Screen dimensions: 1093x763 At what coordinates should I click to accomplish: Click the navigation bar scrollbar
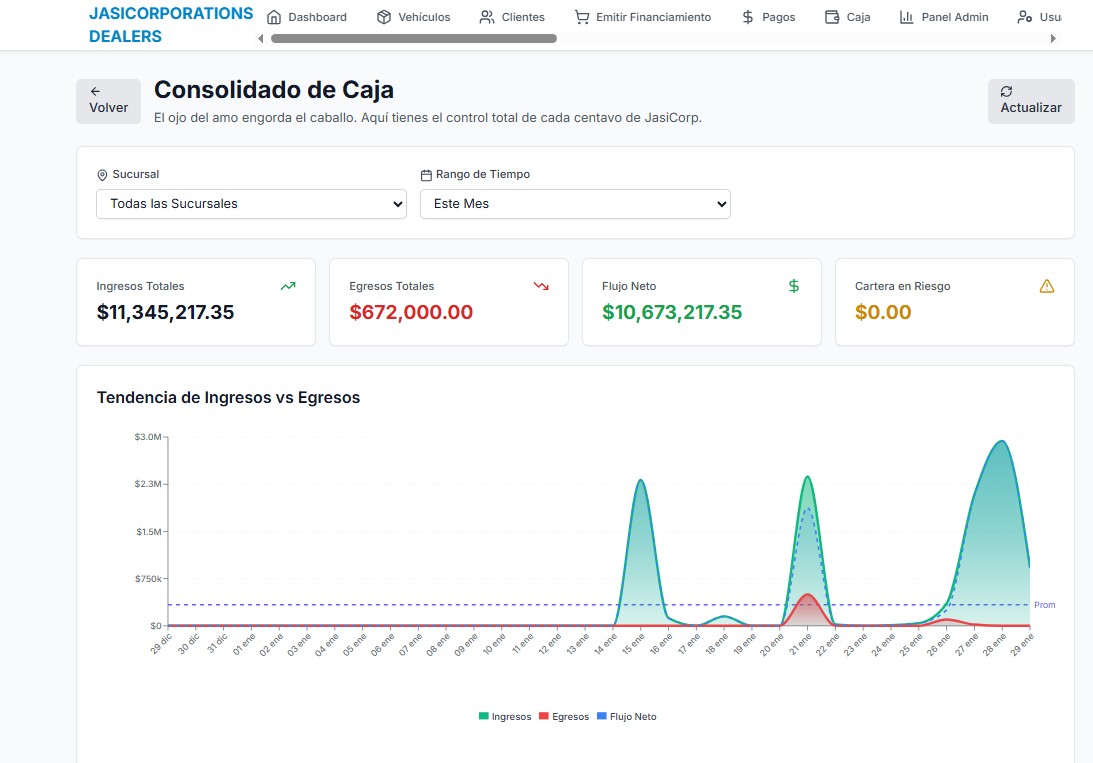(413, 38)
